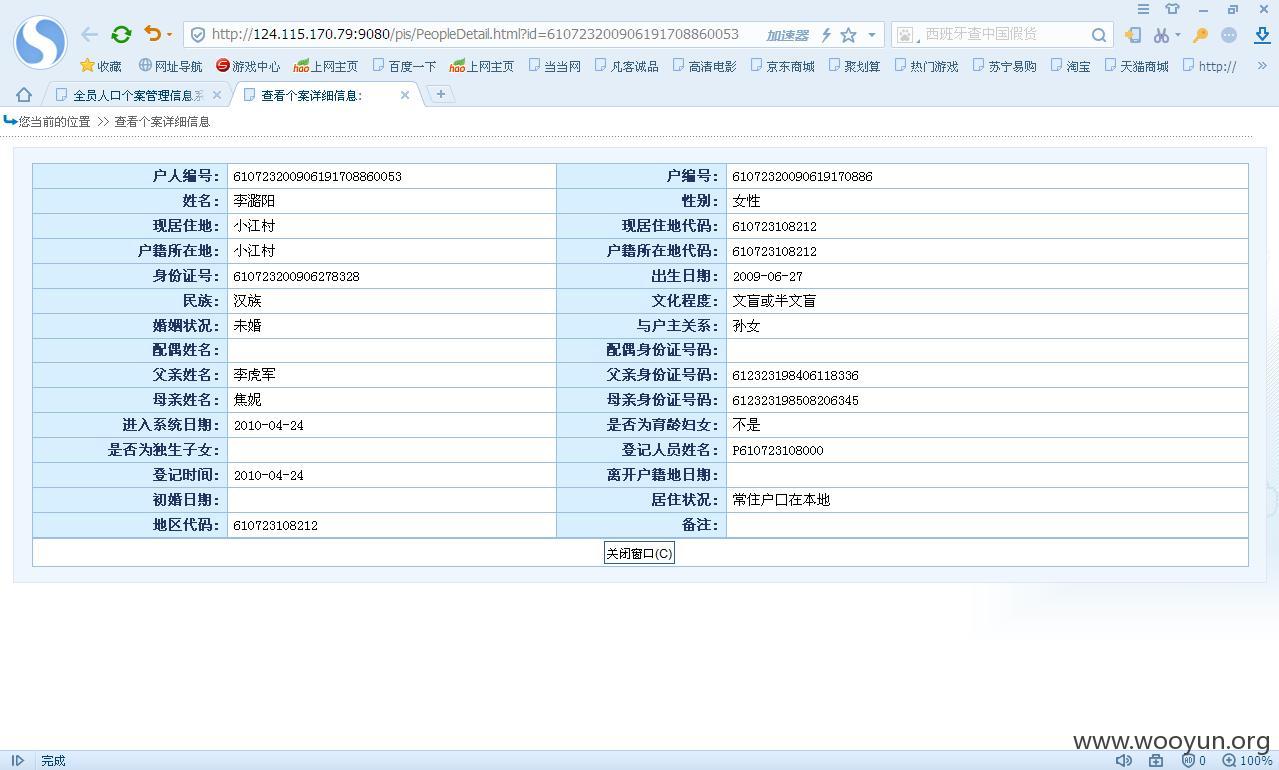This screenshot has width=1279, height=770.
Task: Click the security shield icon in address bar
Action: (x=198, y=34)
